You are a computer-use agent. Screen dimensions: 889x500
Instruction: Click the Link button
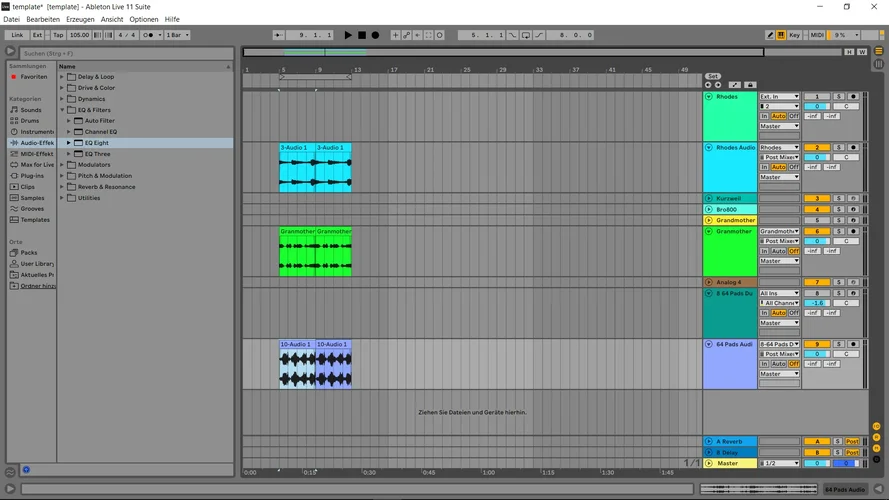pyautogui.click(x=17, y=35)
